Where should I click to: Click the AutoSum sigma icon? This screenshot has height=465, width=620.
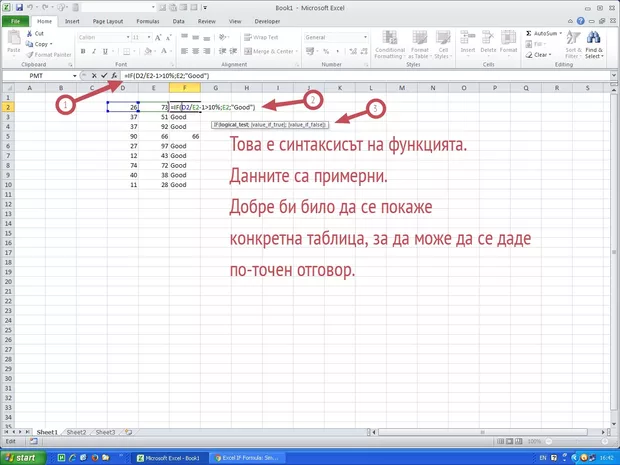click(x=529, y=34)
